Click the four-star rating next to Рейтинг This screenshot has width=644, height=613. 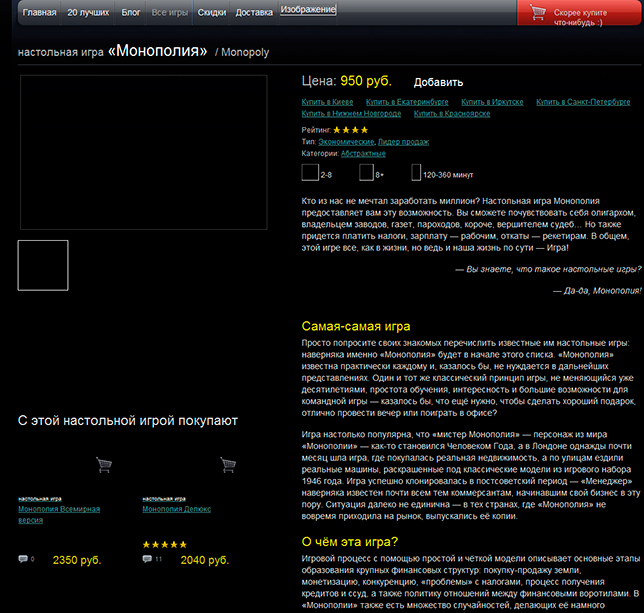pyautogui.click(x=350, y=130)
